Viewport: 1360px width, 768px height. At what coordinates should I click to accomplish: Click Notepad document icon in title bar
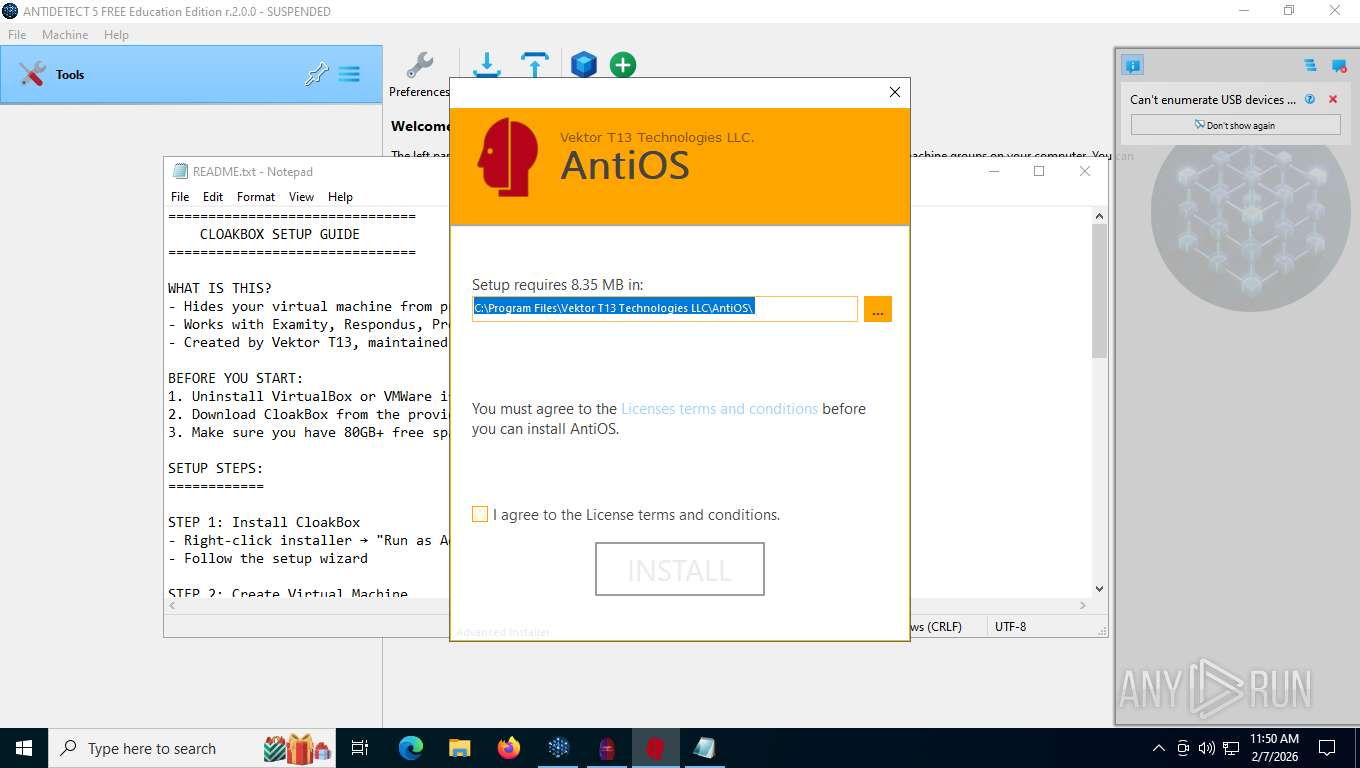click(x=180, y=171)
